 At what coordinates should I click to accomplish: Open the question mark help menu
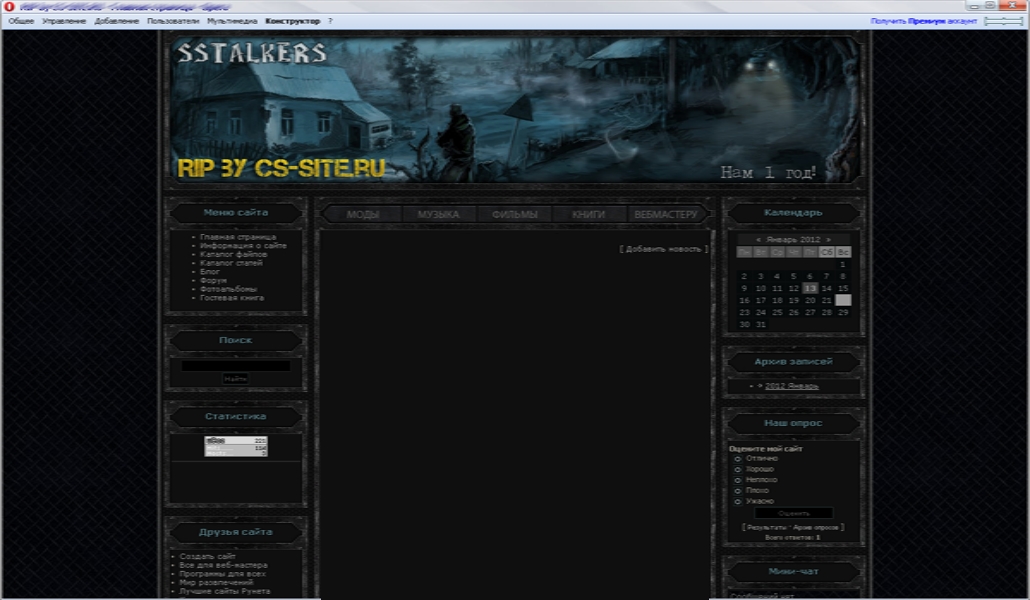[x=330, y=21]
